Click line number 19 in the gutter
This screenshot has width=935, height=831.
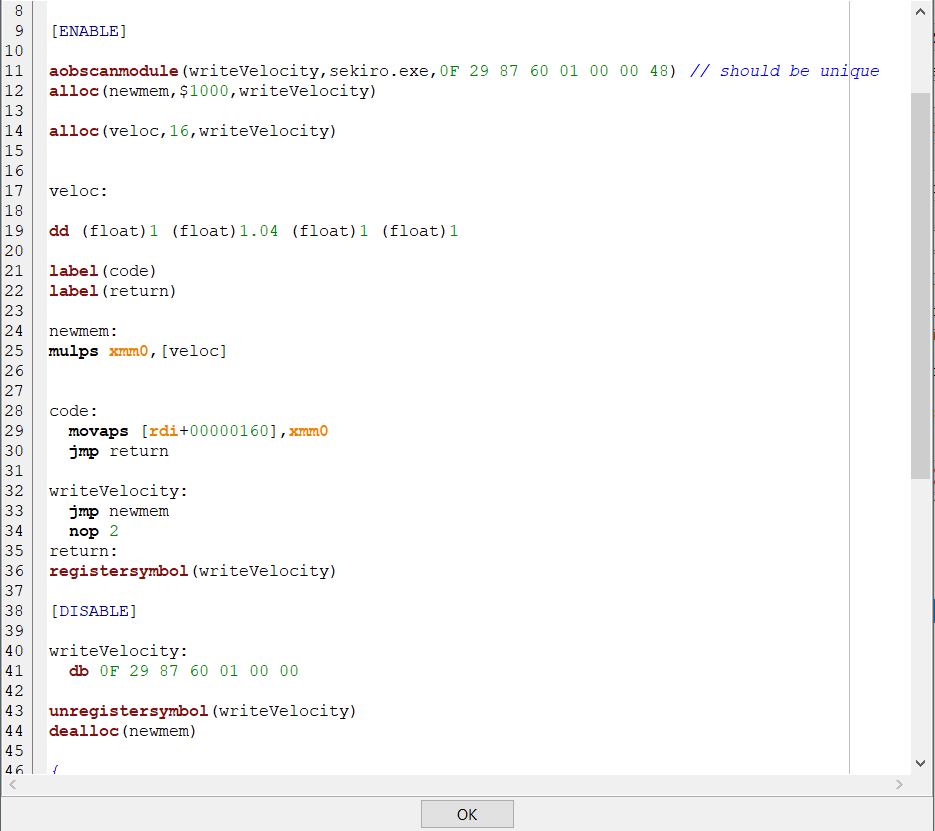tap(16, 230)
